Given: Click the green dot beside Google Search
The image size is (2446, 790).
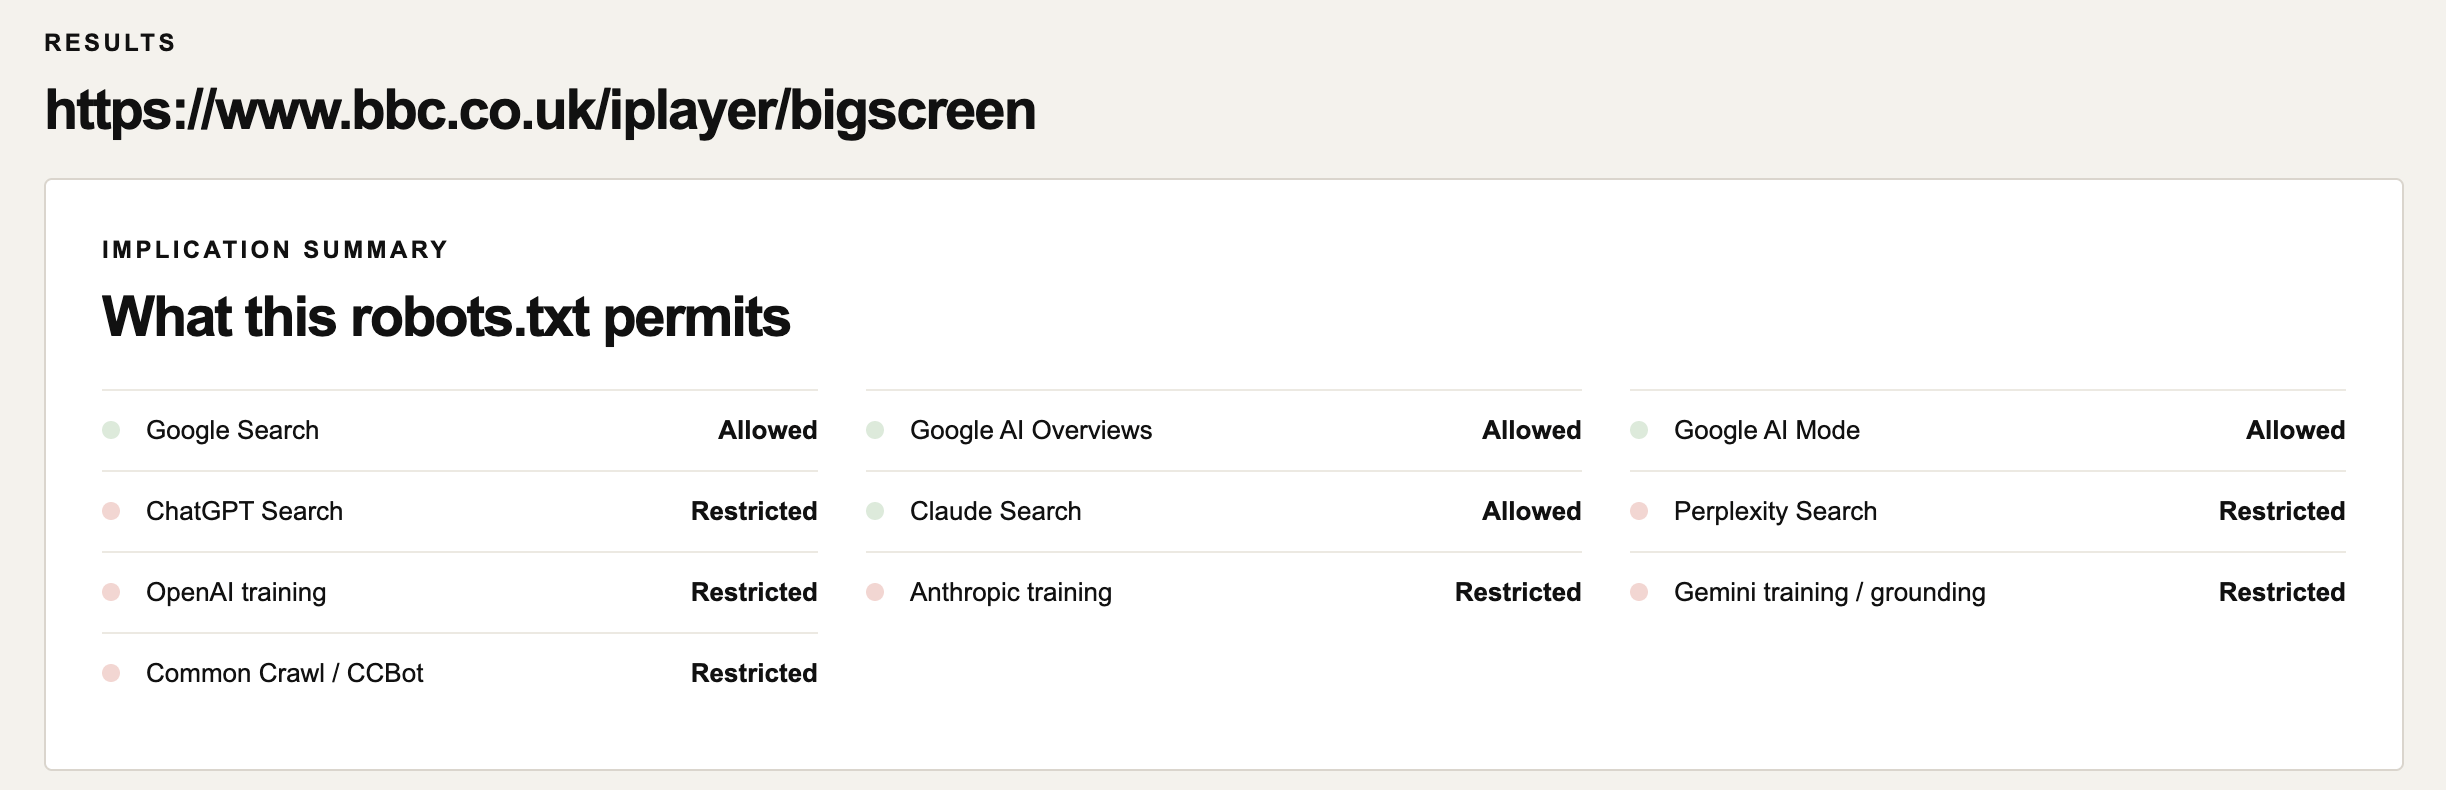Looking at the screenshot, I should point(111,430).
